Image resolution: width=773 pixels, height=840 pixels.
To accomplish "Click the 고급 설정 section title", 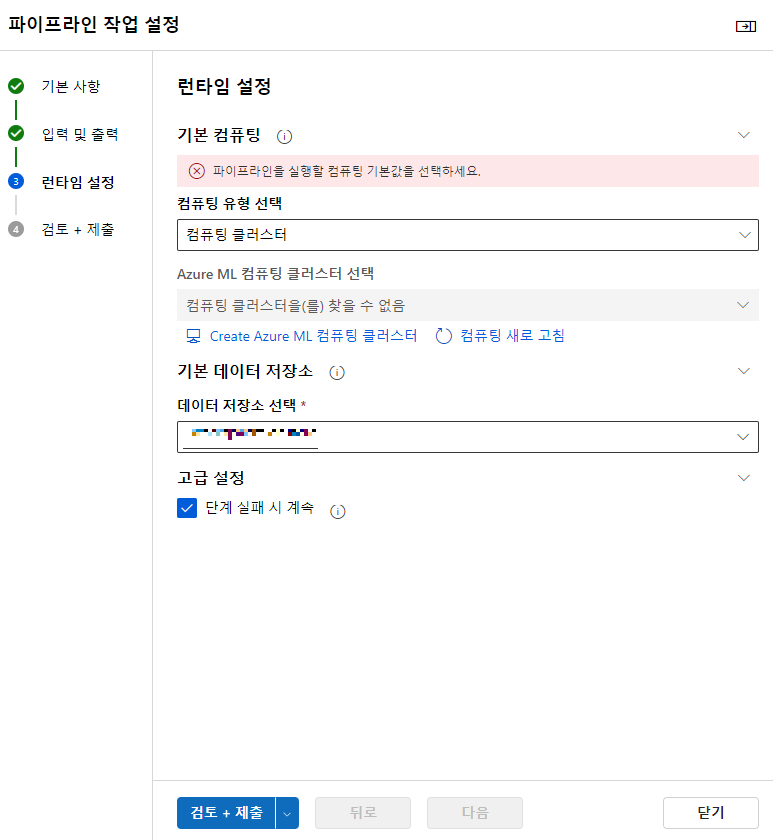I will pyautogui.click(x=211, y=478).
